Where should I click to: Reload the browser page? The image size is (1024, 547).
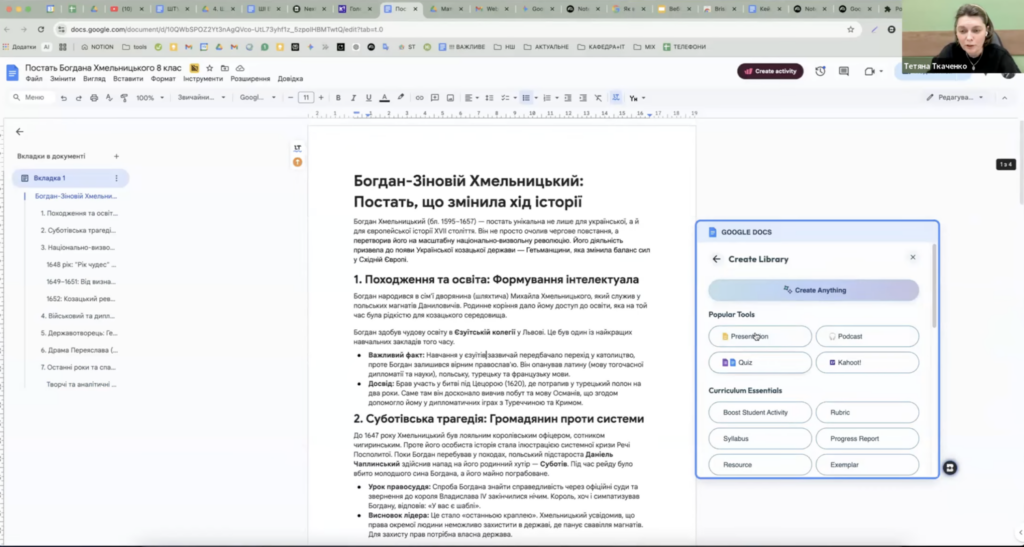[x=40, y=29]
